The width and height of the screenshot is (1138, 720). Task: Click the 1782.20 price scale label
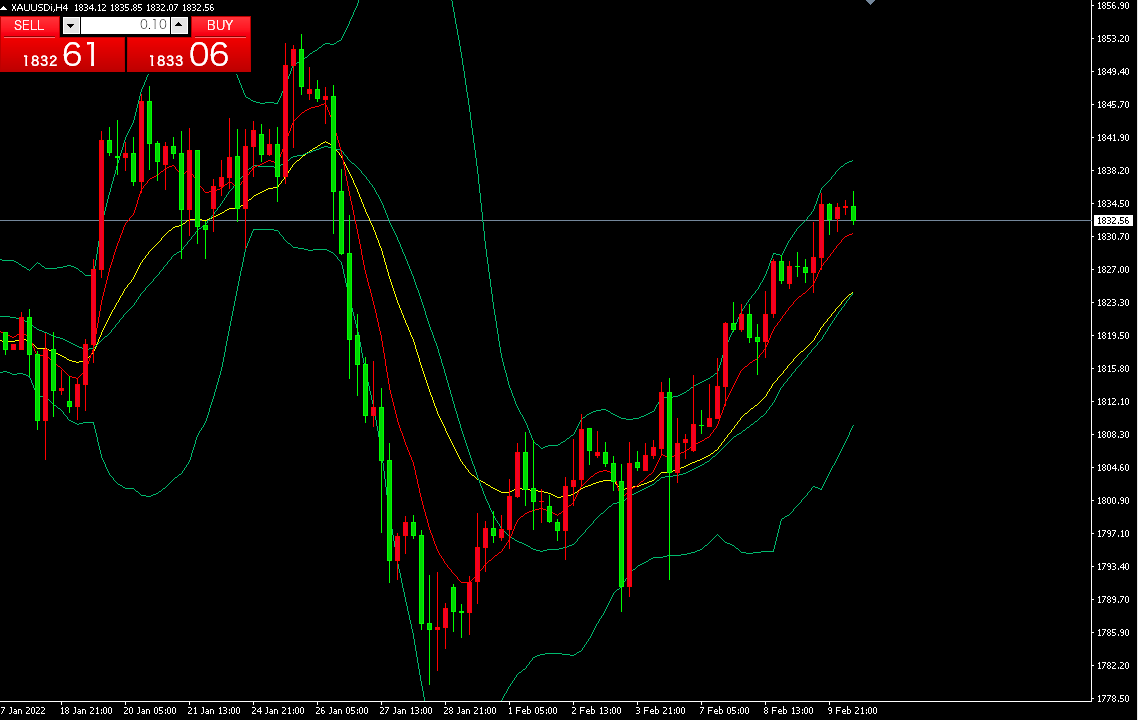pos(1113,666)
